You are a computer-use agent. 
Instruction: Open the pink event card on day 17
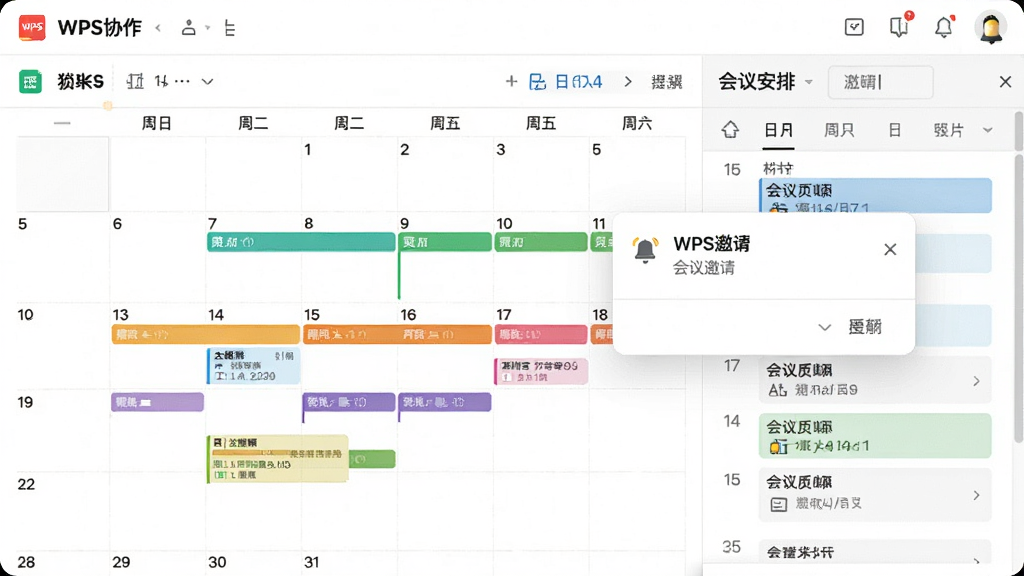tap(541, 371)
